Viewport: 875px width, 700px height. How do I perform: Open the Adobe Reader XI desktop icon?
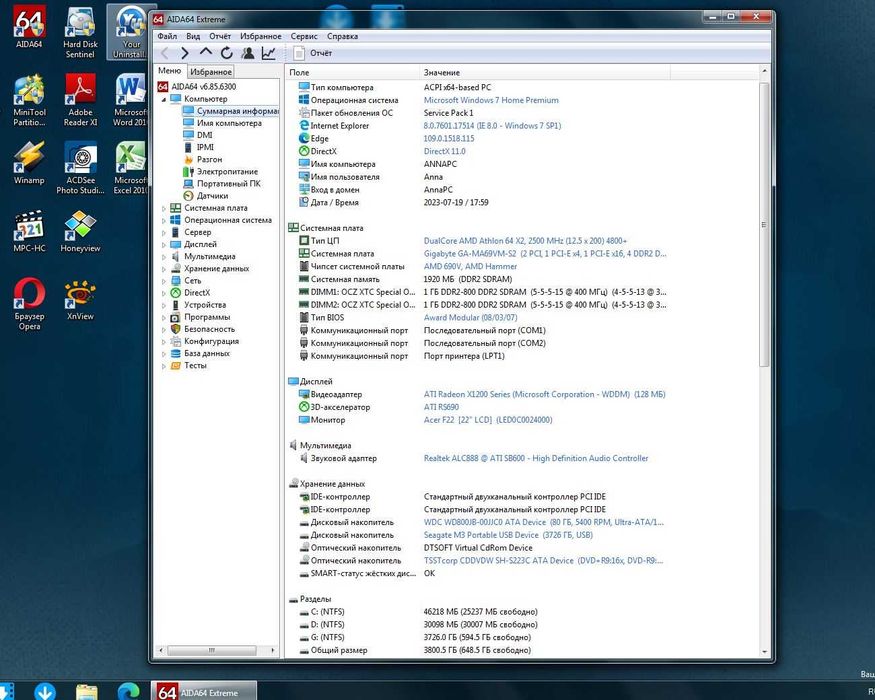coord(80,100)
